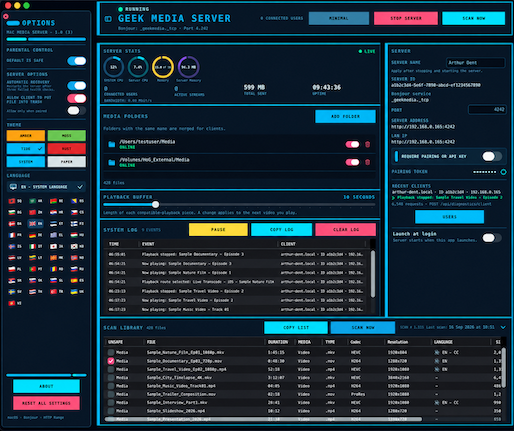Select the DE German flag language
Viewport: 514px width, 431px height.
pyautogui.click(x=36, y=235)
